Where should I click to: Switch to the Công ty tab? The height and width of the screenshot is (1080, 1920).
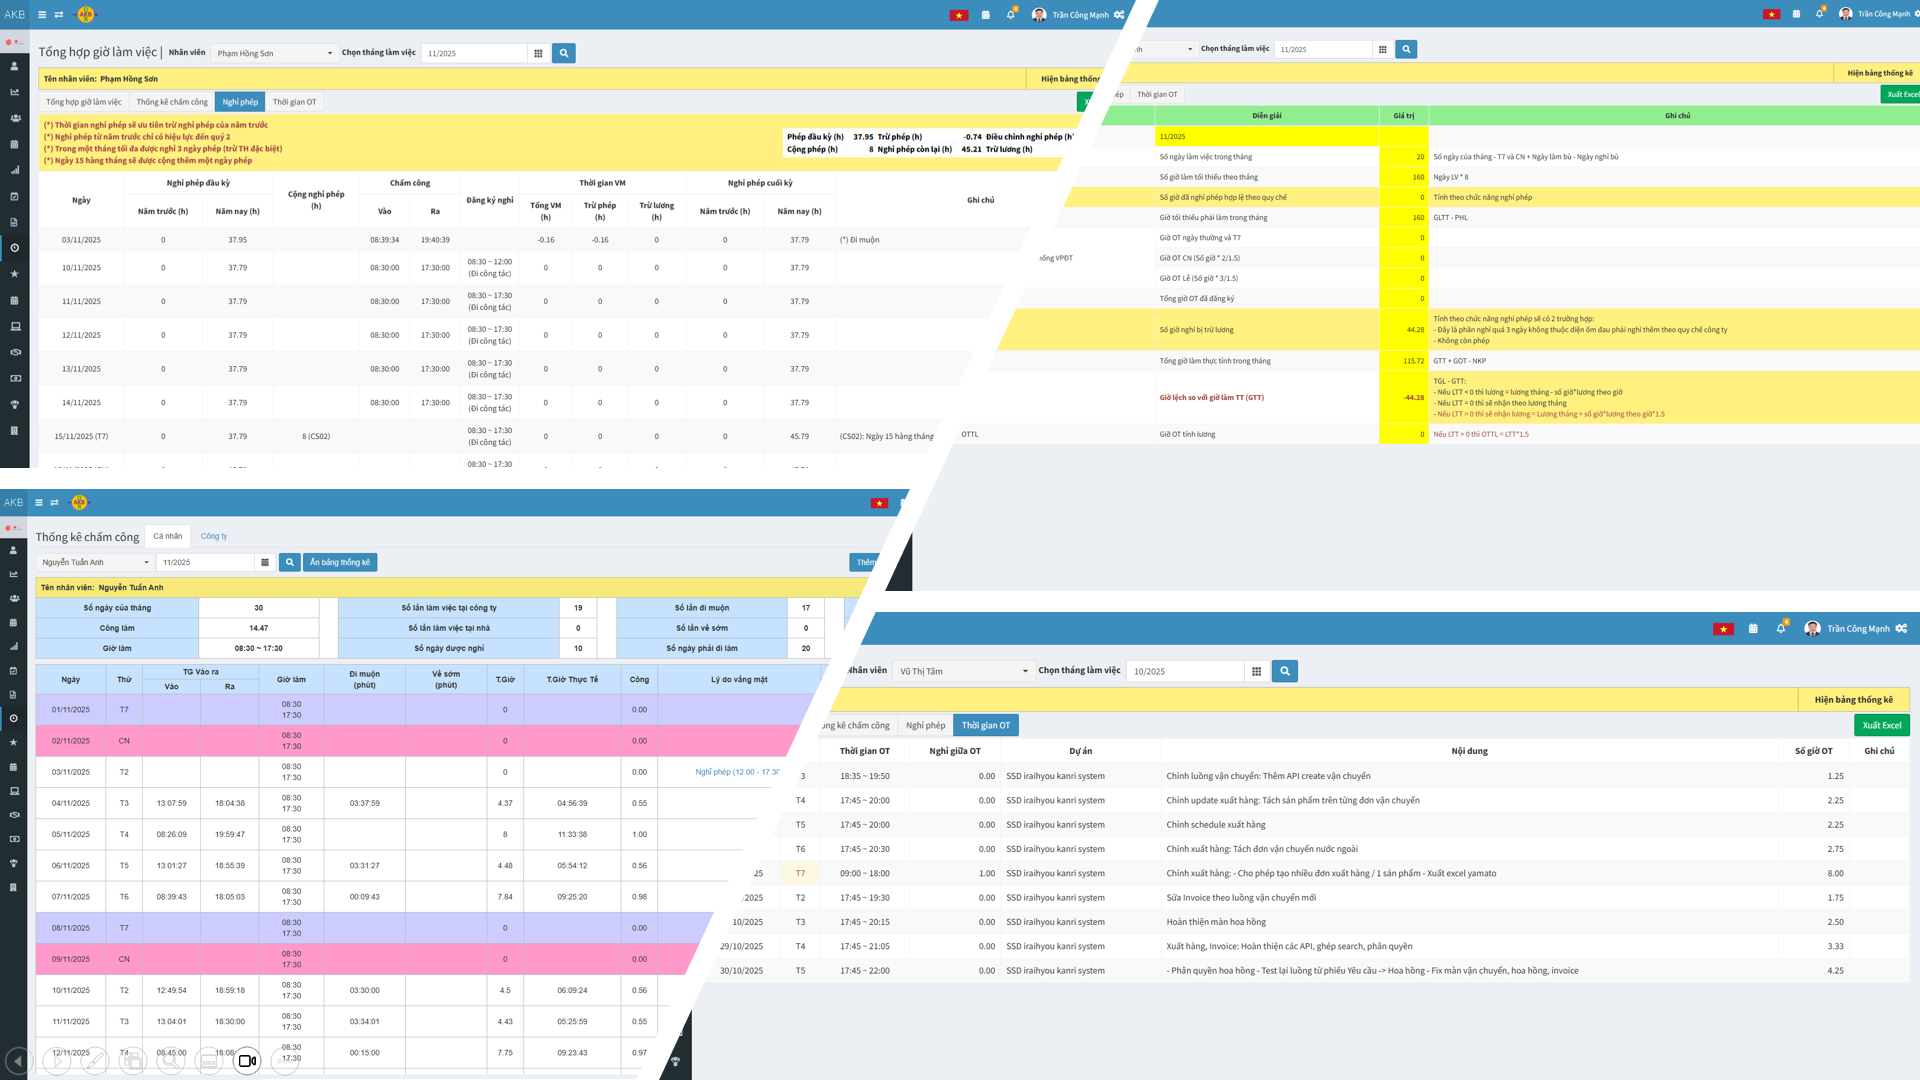click(x=213, y=536)
